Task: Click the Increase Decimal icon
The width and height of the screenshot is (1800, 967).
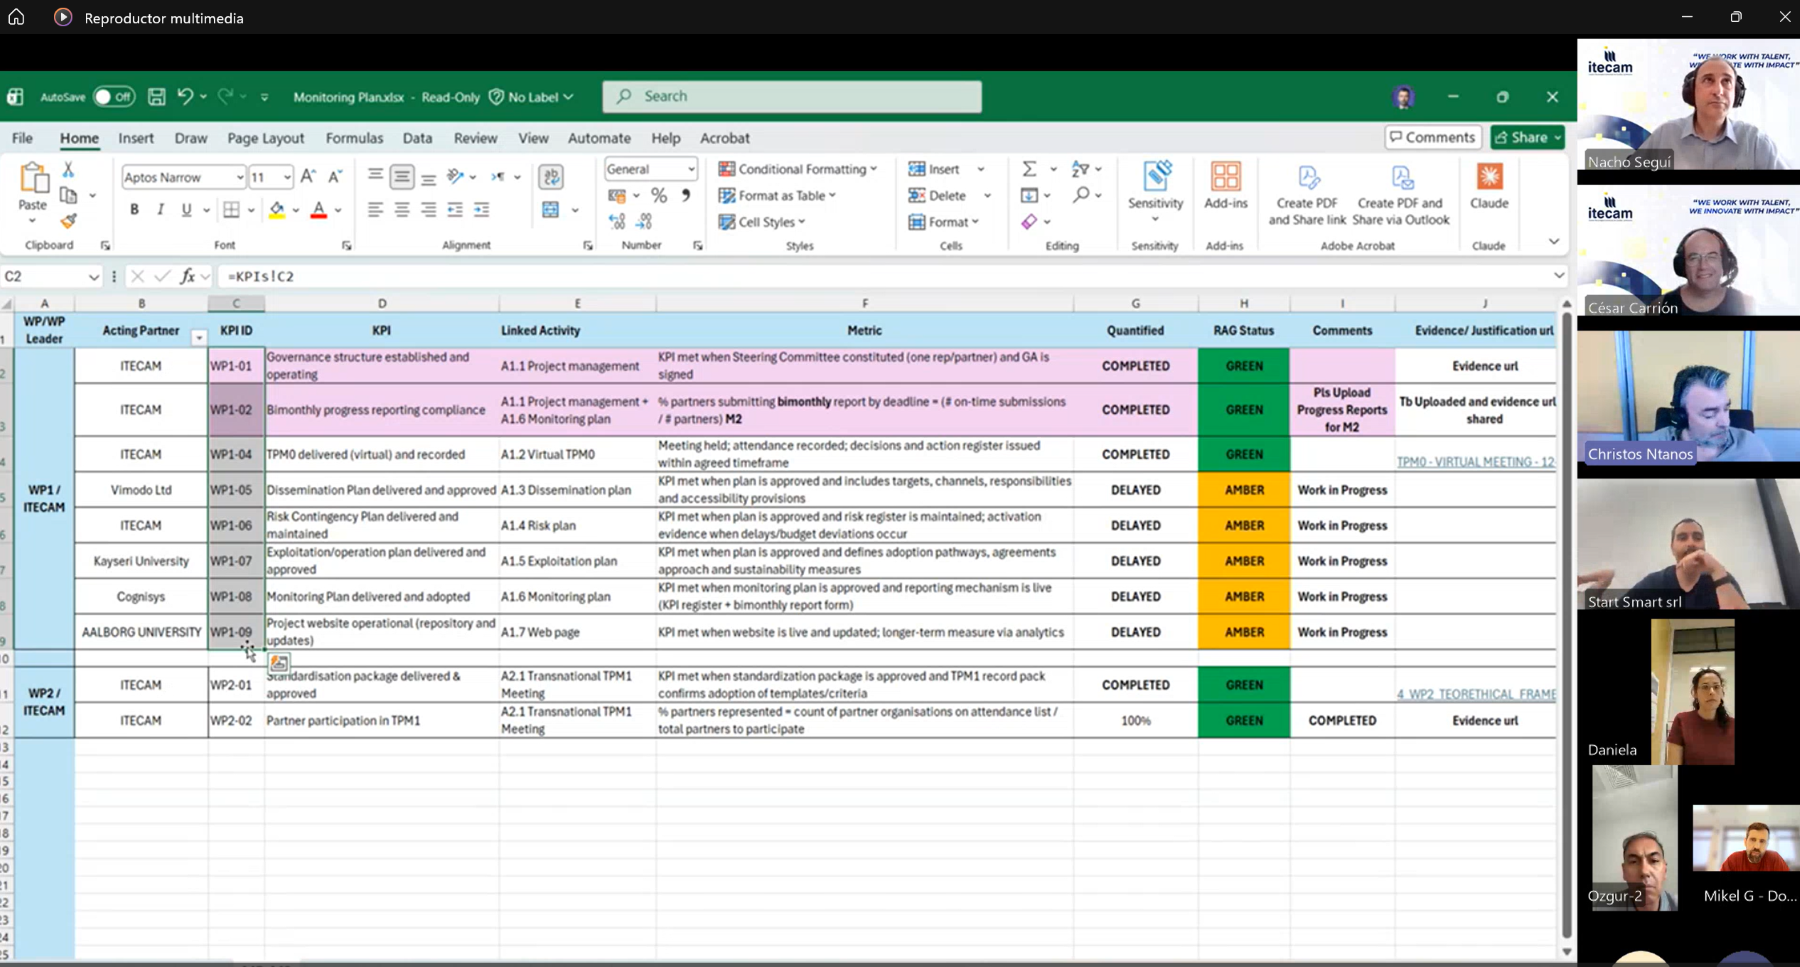Action: coord(617,221)
